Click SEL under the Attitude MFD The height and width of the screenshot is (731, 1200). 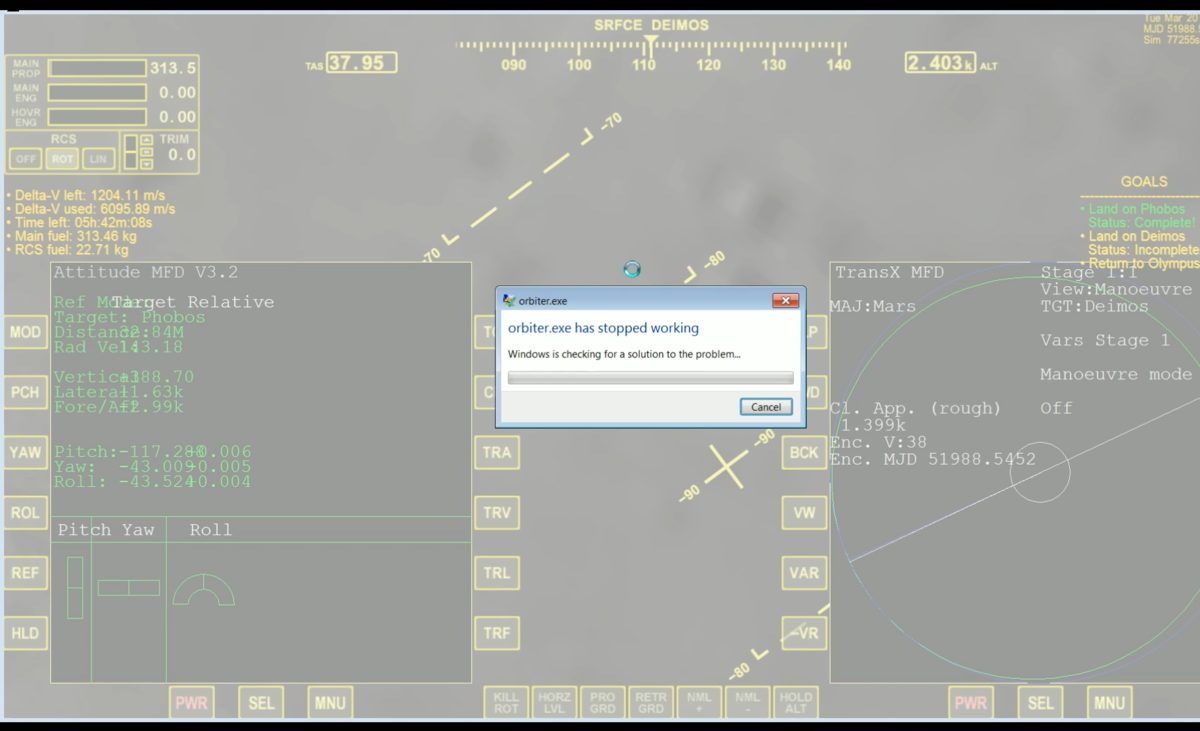pos(261,703)
